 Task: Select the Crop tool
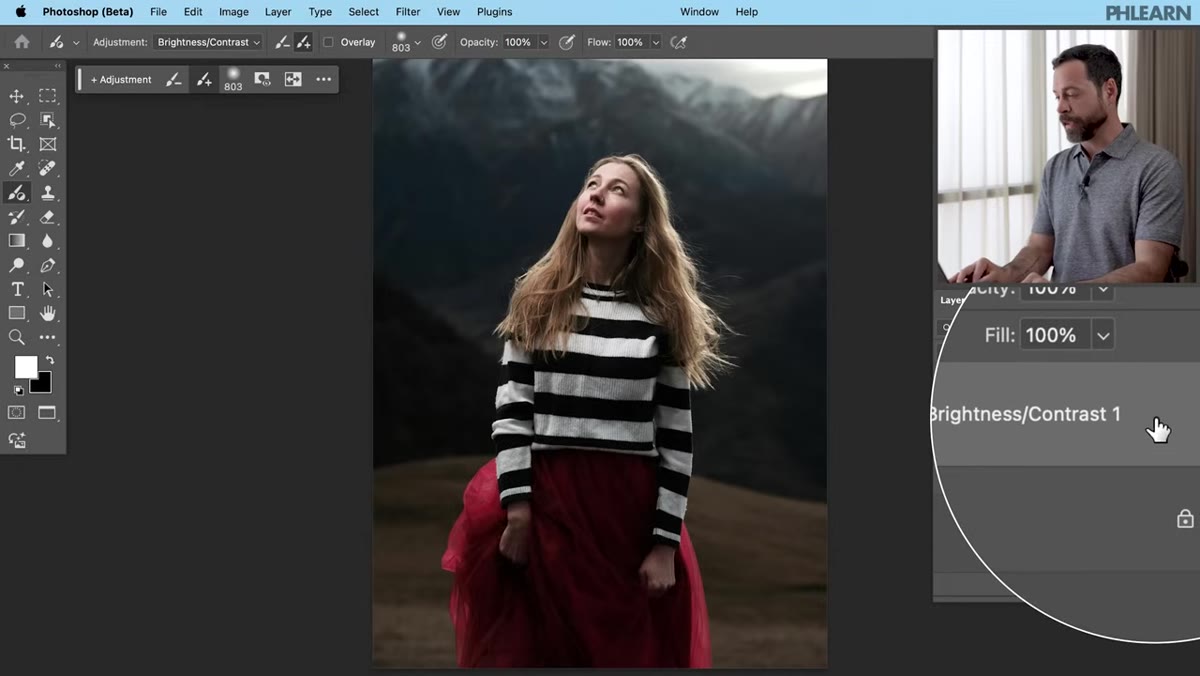point(17,144)
